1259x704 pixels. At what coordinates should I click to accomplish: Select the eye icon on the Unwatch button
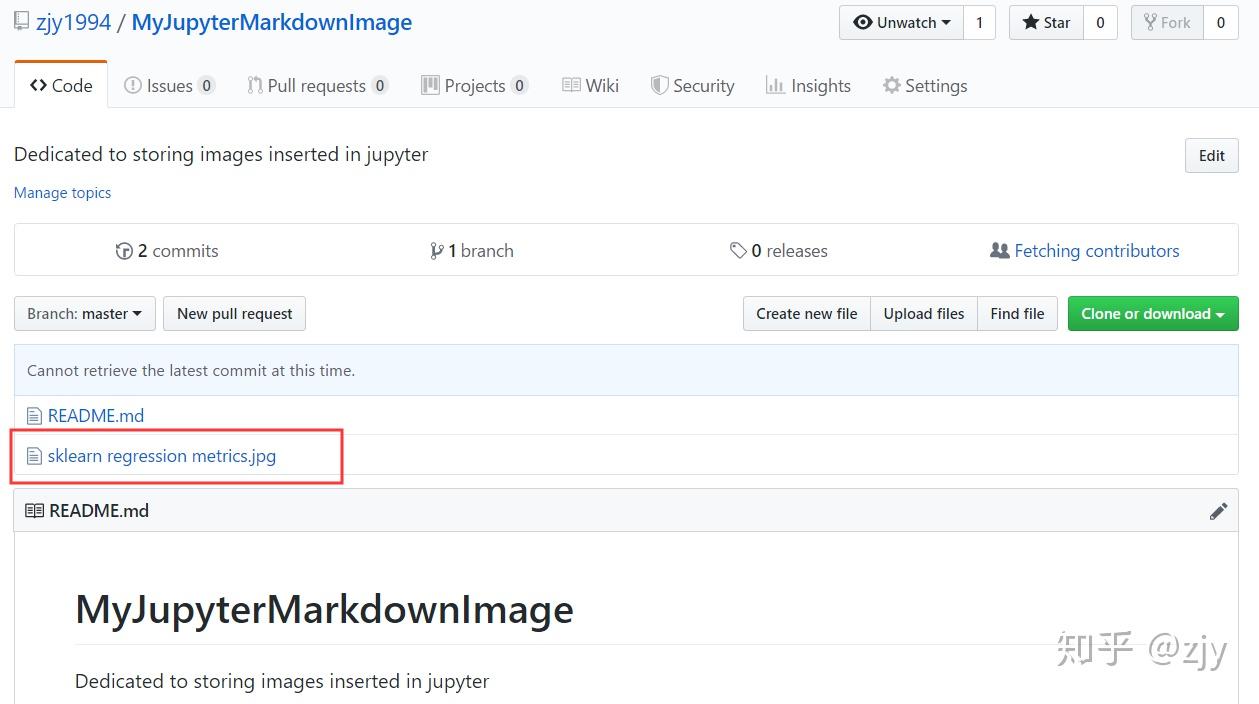(x=863, y=22)
